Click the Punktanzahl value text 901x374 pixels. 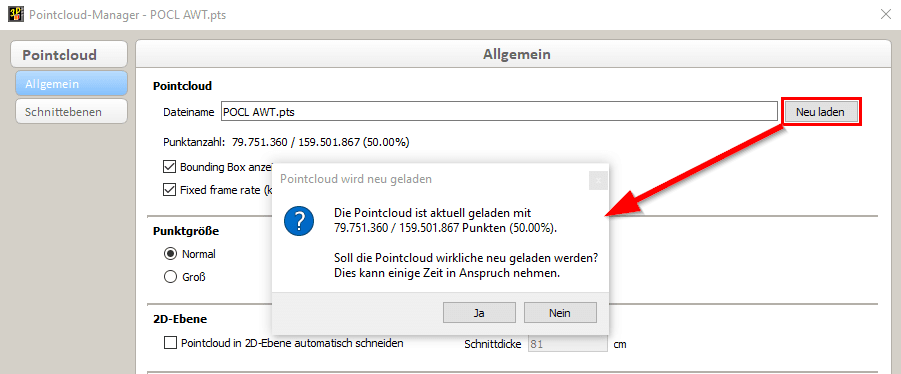pyautogui.click(x=321, y=142)
